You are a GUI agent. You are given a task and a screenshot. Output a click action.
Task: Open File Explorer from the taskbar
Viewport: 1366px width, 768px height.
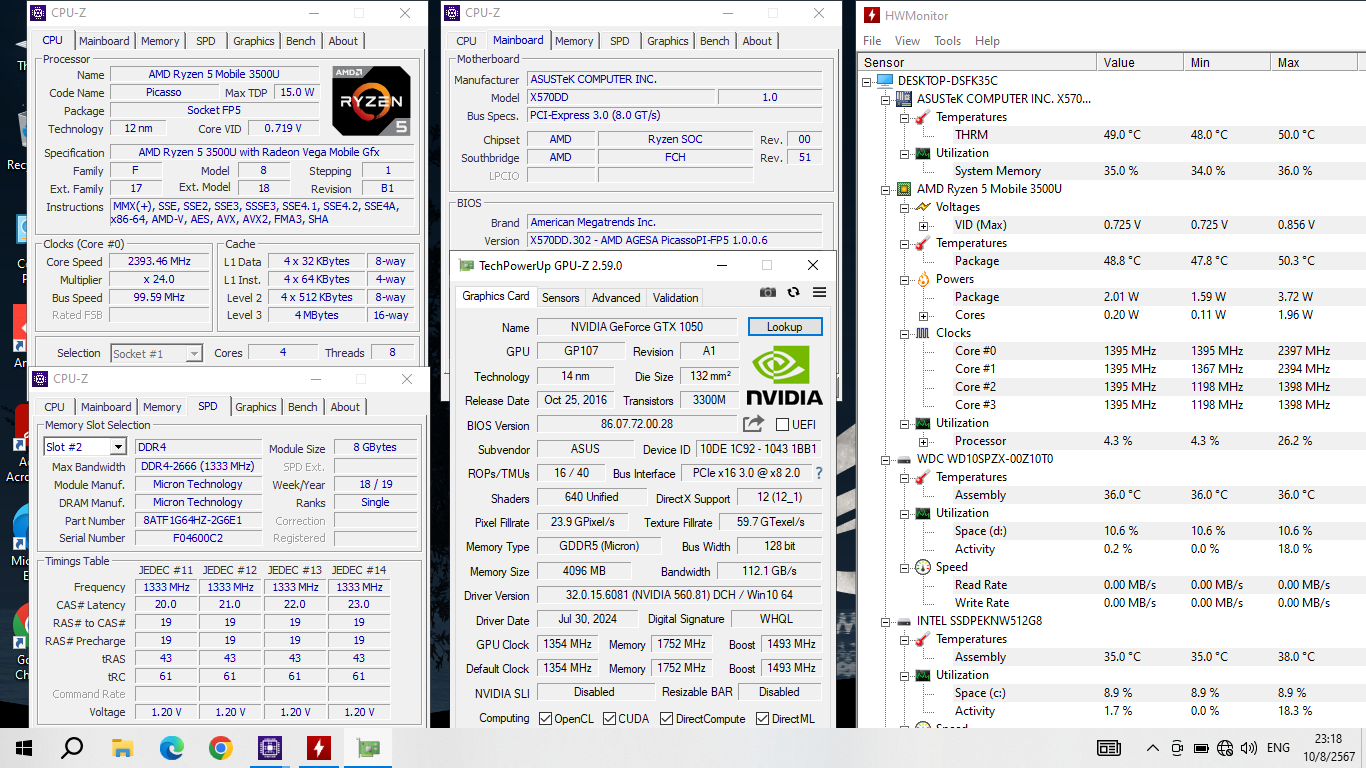tap(122, 747)
